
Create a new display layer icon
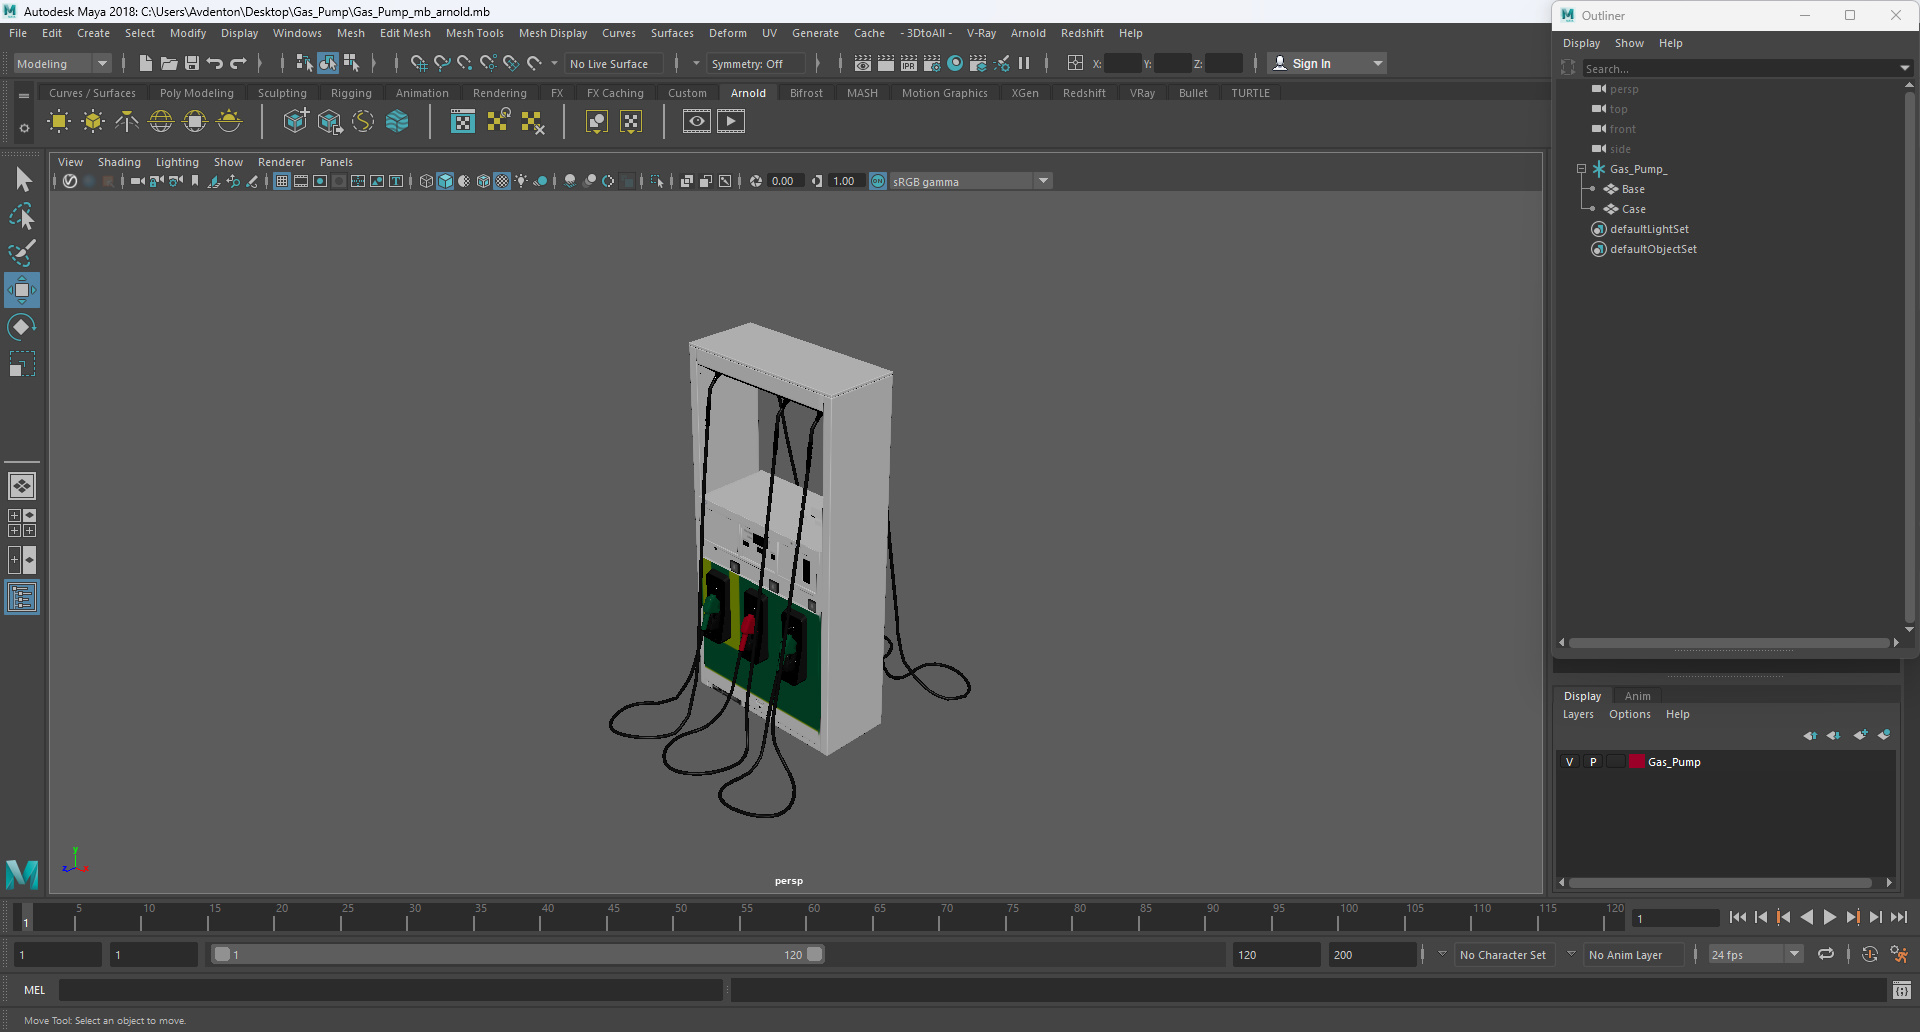coord(1860,735)
